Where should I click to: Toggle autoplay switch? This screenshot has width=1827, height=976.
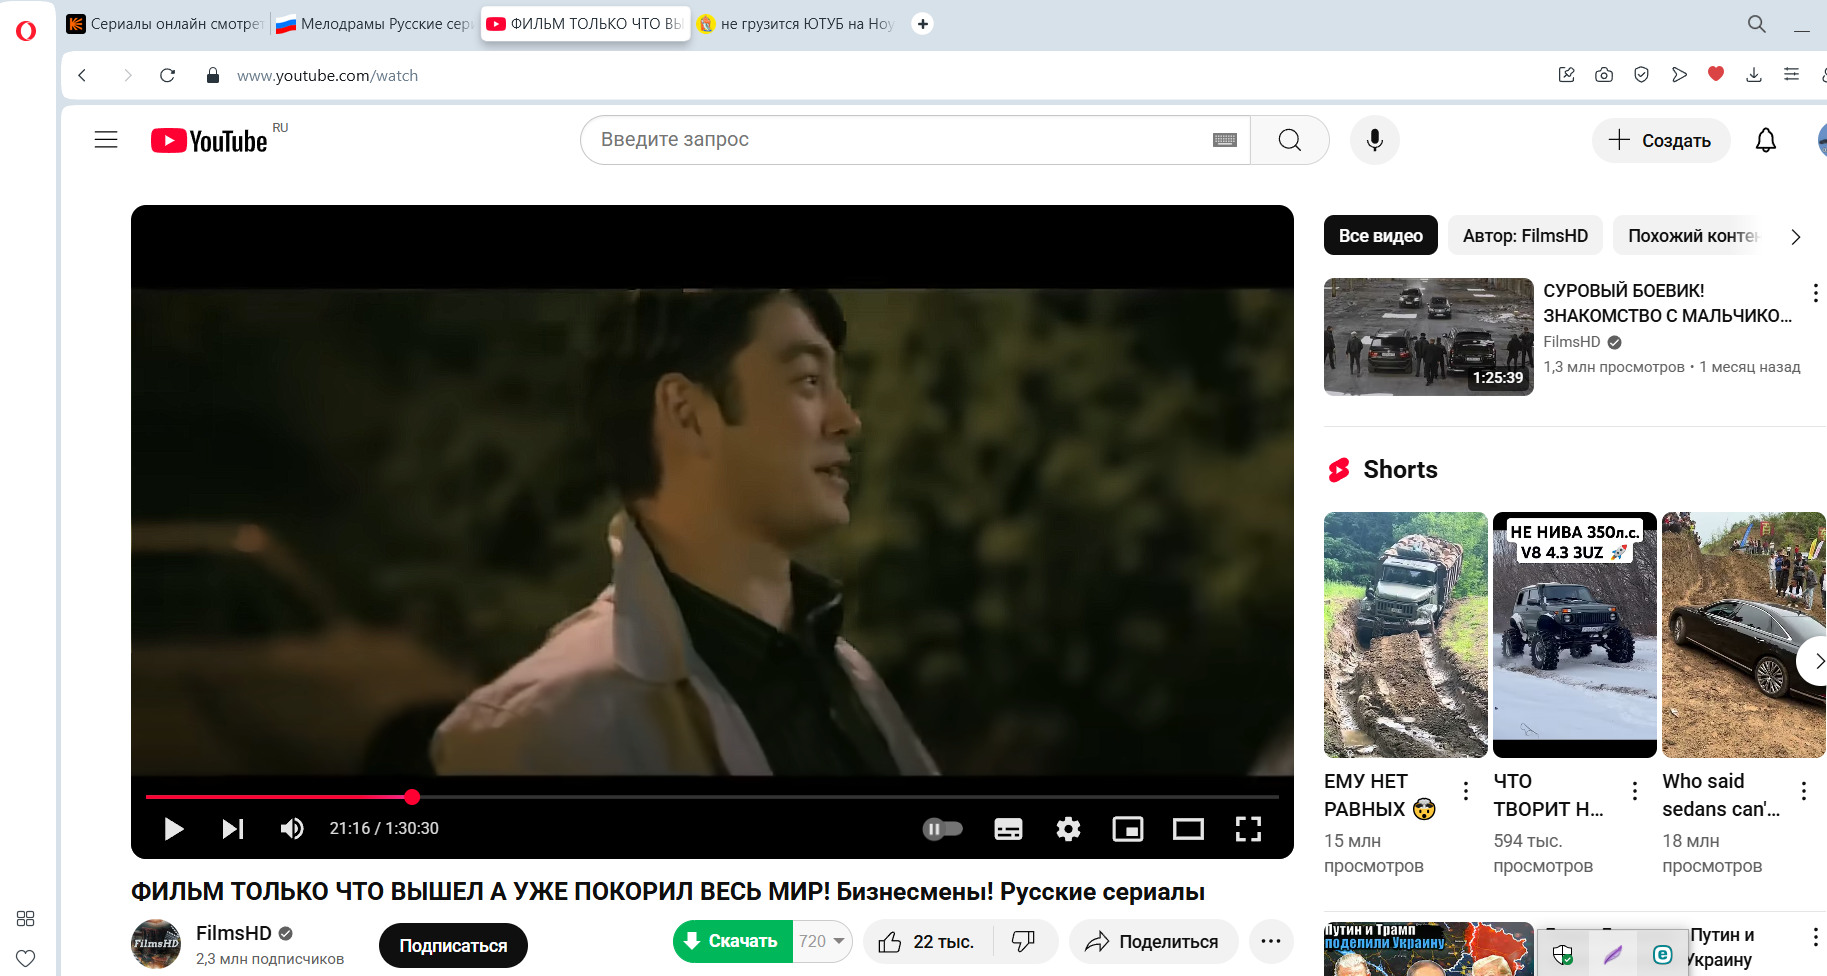(x=942, y=828)
